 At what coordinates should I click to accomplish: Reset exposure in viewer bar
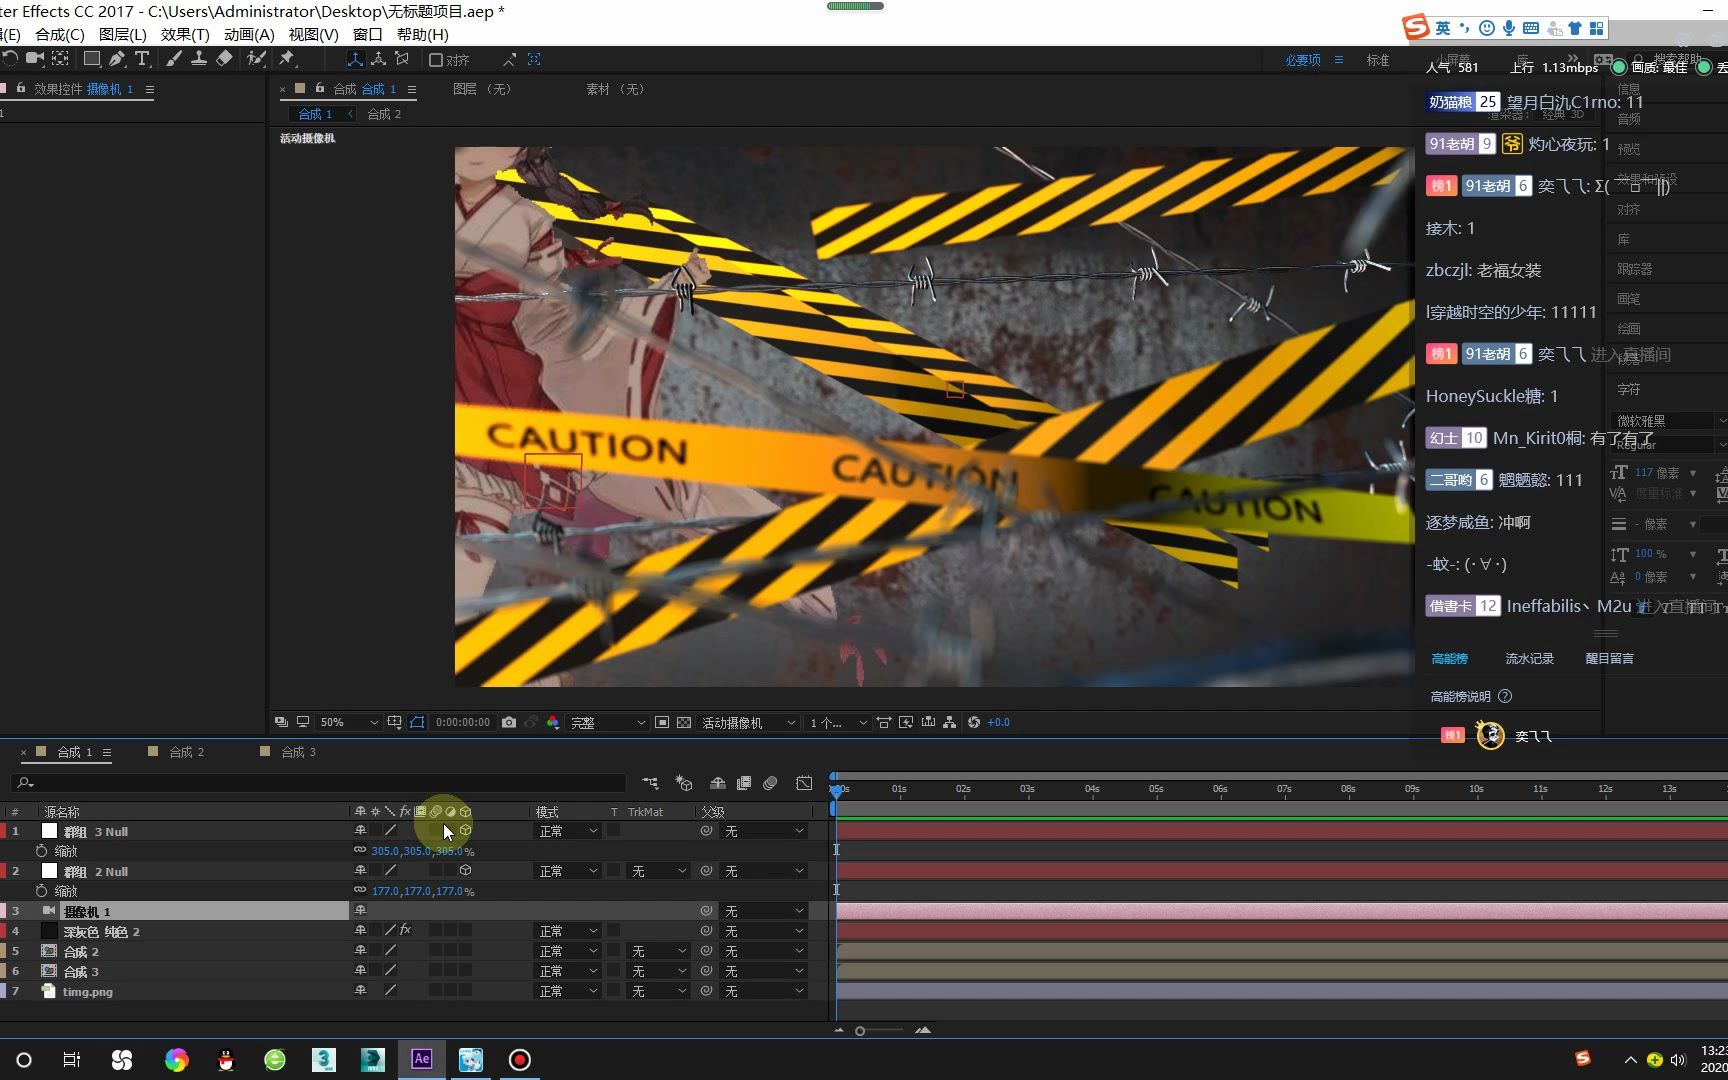[x=974, y=722]
